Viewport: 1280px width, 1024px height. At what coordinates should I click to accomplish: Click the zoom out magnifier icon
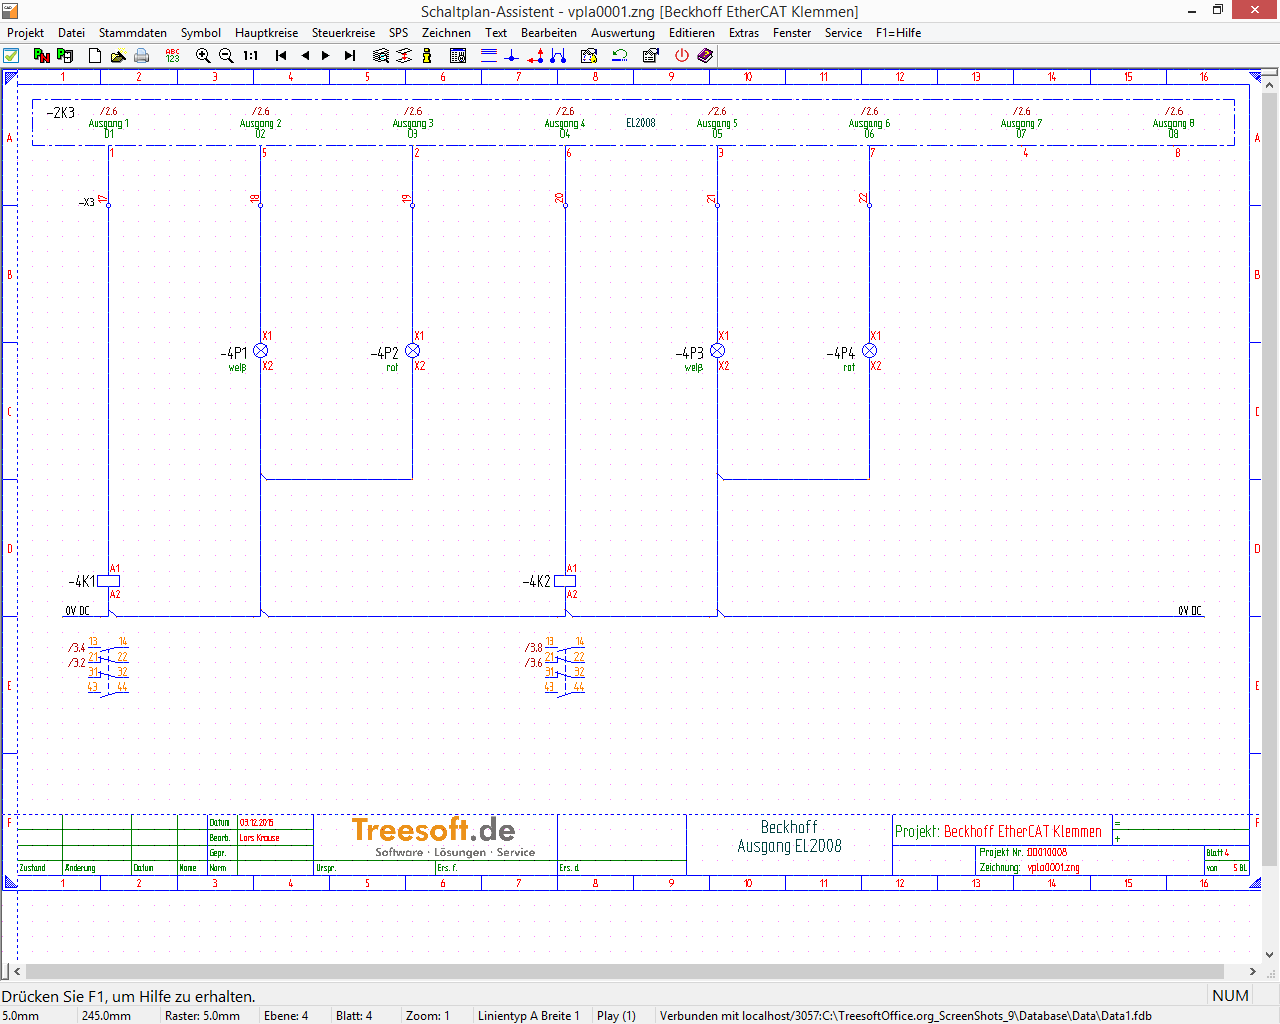pos(226,56)
